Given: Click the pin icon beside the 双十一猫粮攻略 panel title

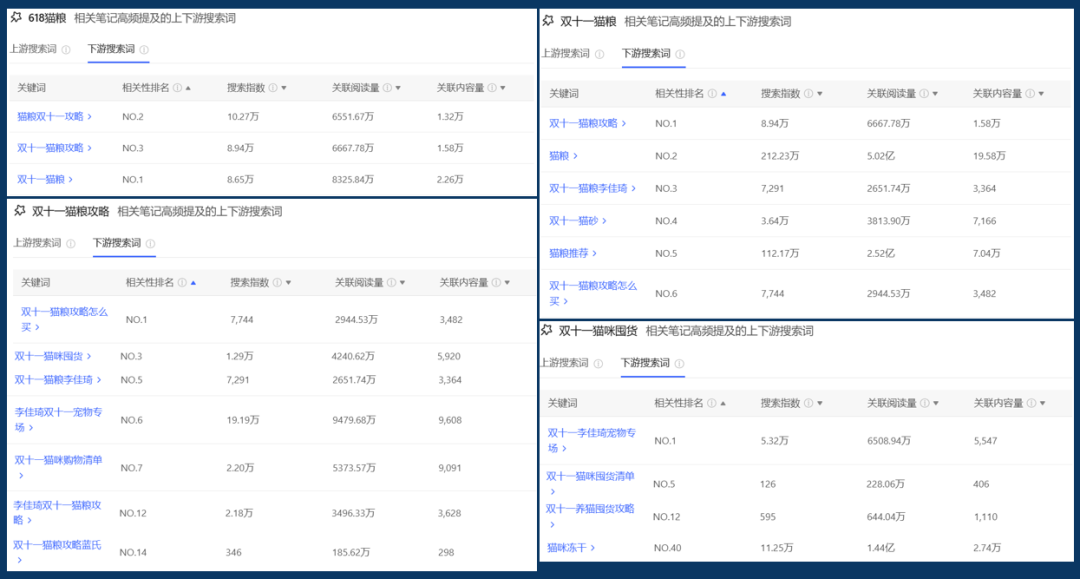Looking at the screenshot, I should pos(19,211).
